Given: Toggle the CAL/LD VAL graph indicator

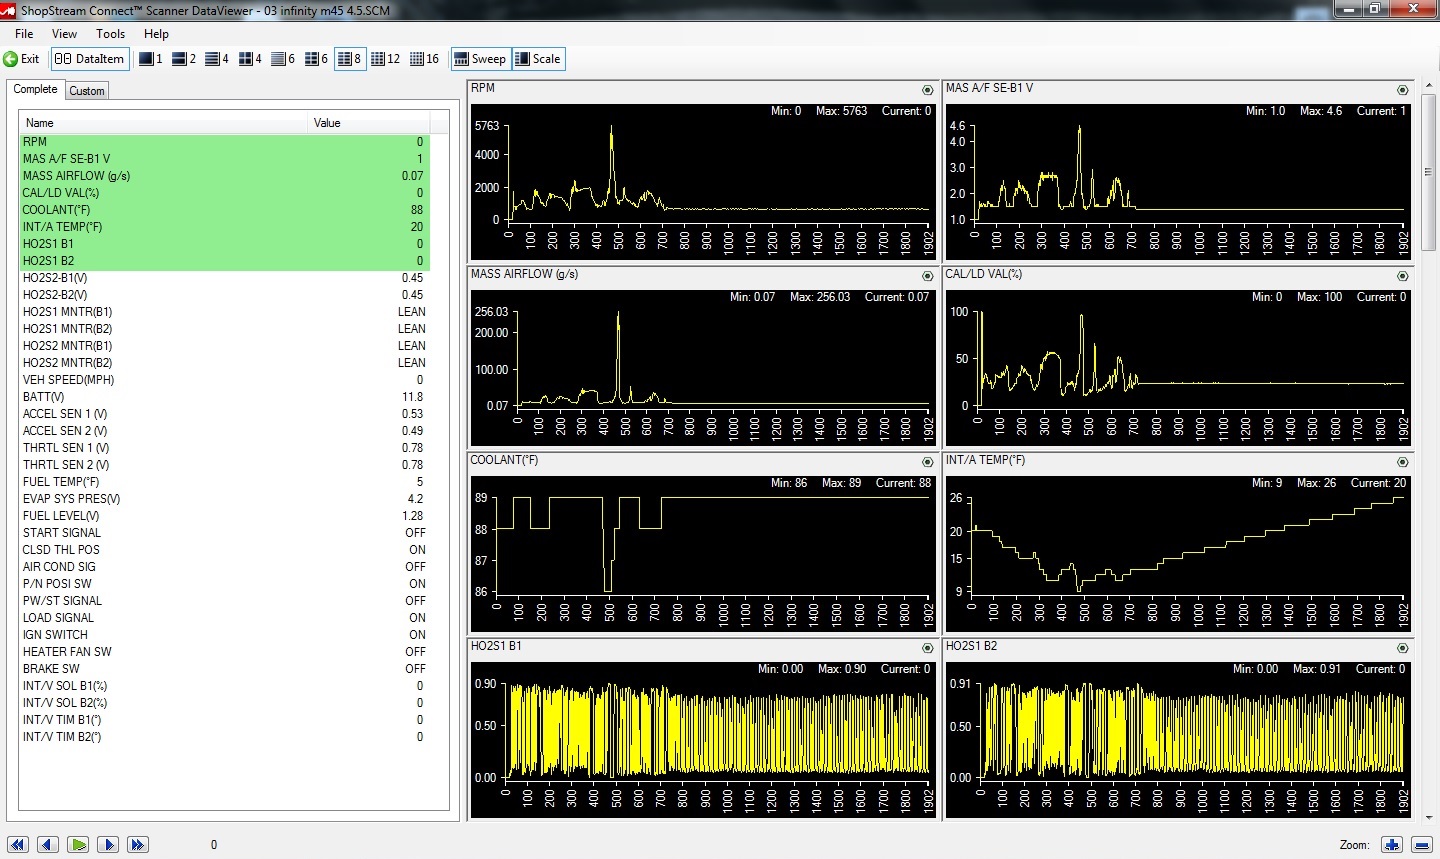Looking at the screenshot, I should [1402, 276].
